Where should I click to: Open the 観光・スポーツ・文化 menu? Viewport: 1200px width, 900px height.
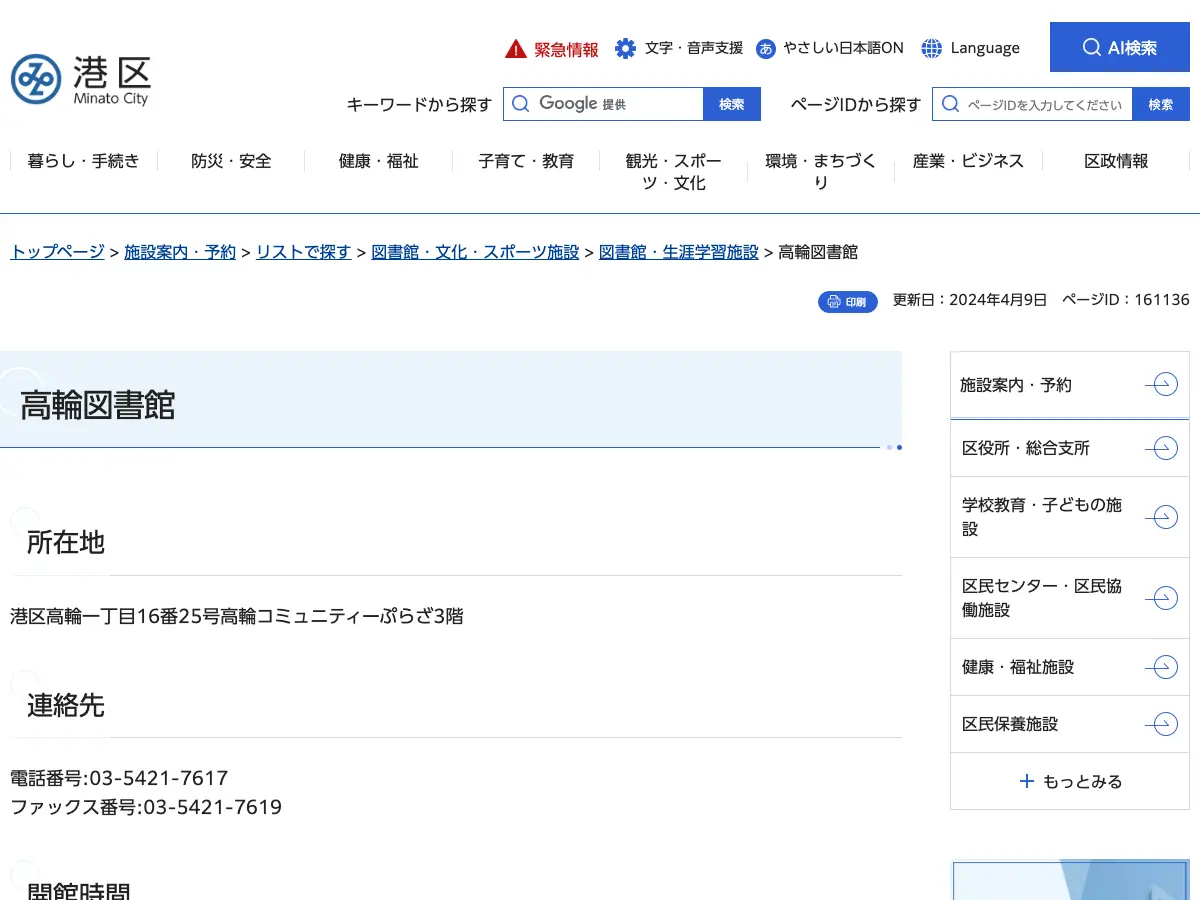tap(673, 172)
